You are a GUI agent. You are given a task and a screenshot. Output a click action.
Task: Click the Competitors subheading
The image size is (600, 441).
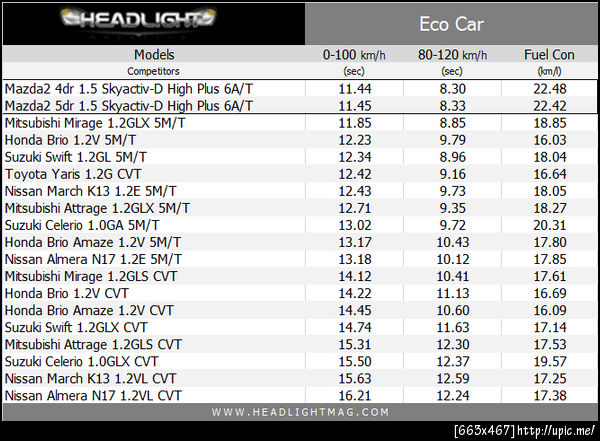pyautogui.click(x=153, y=71)
